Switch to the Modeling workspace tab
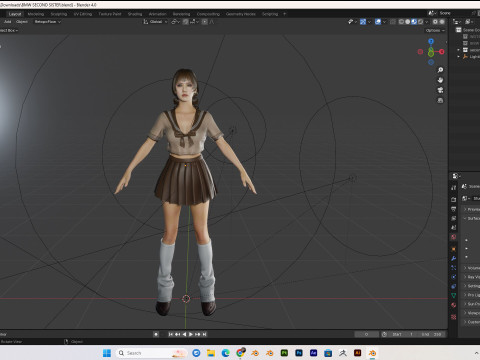Viewport: 480px width, 360px height. coord(36,14)
